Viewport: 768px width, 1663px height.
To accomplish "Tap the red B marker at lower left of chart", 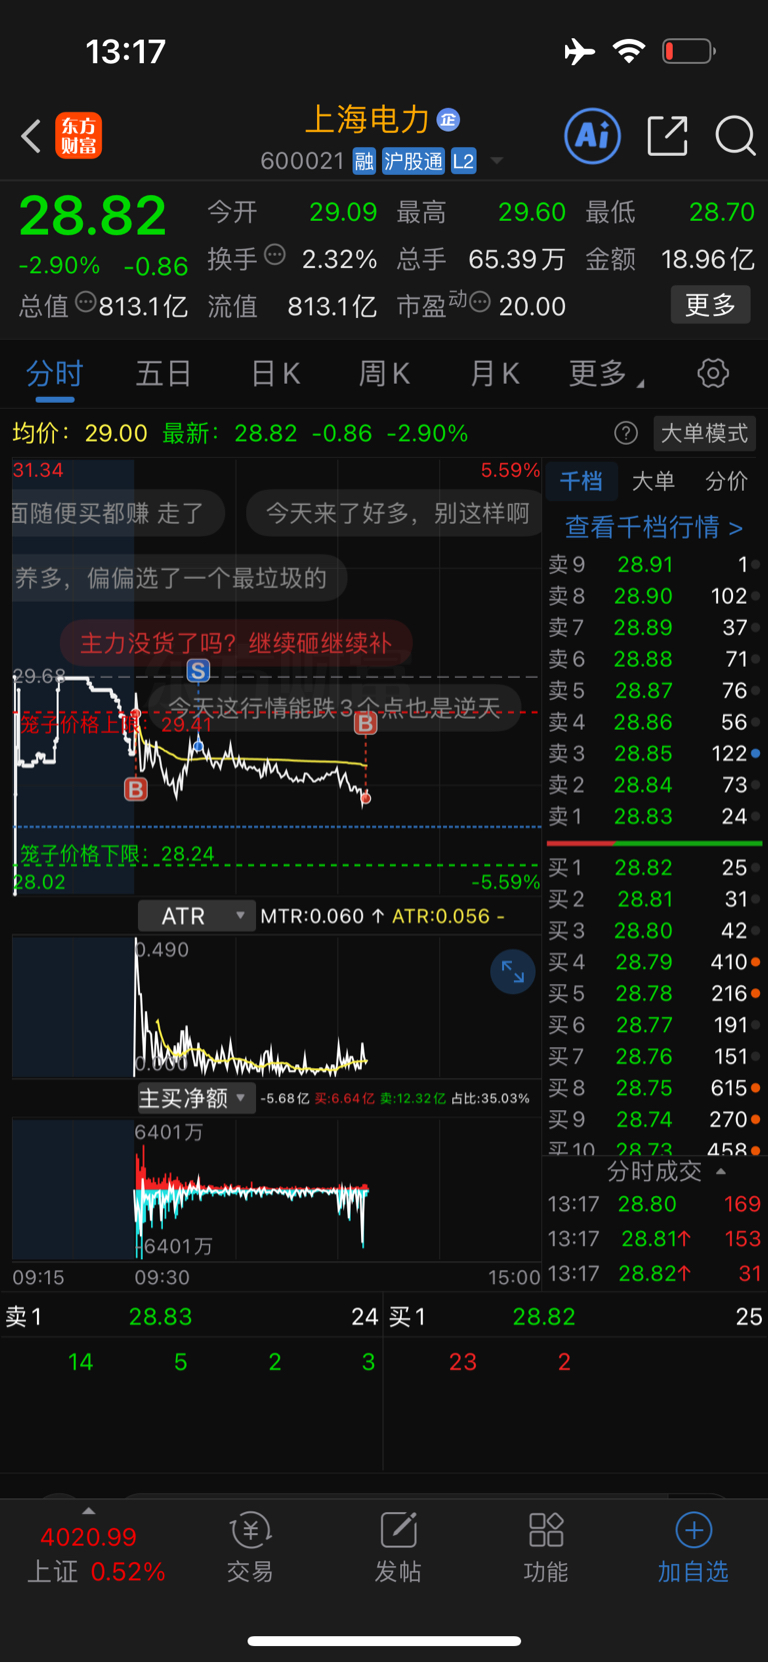I will pos(136,789).
